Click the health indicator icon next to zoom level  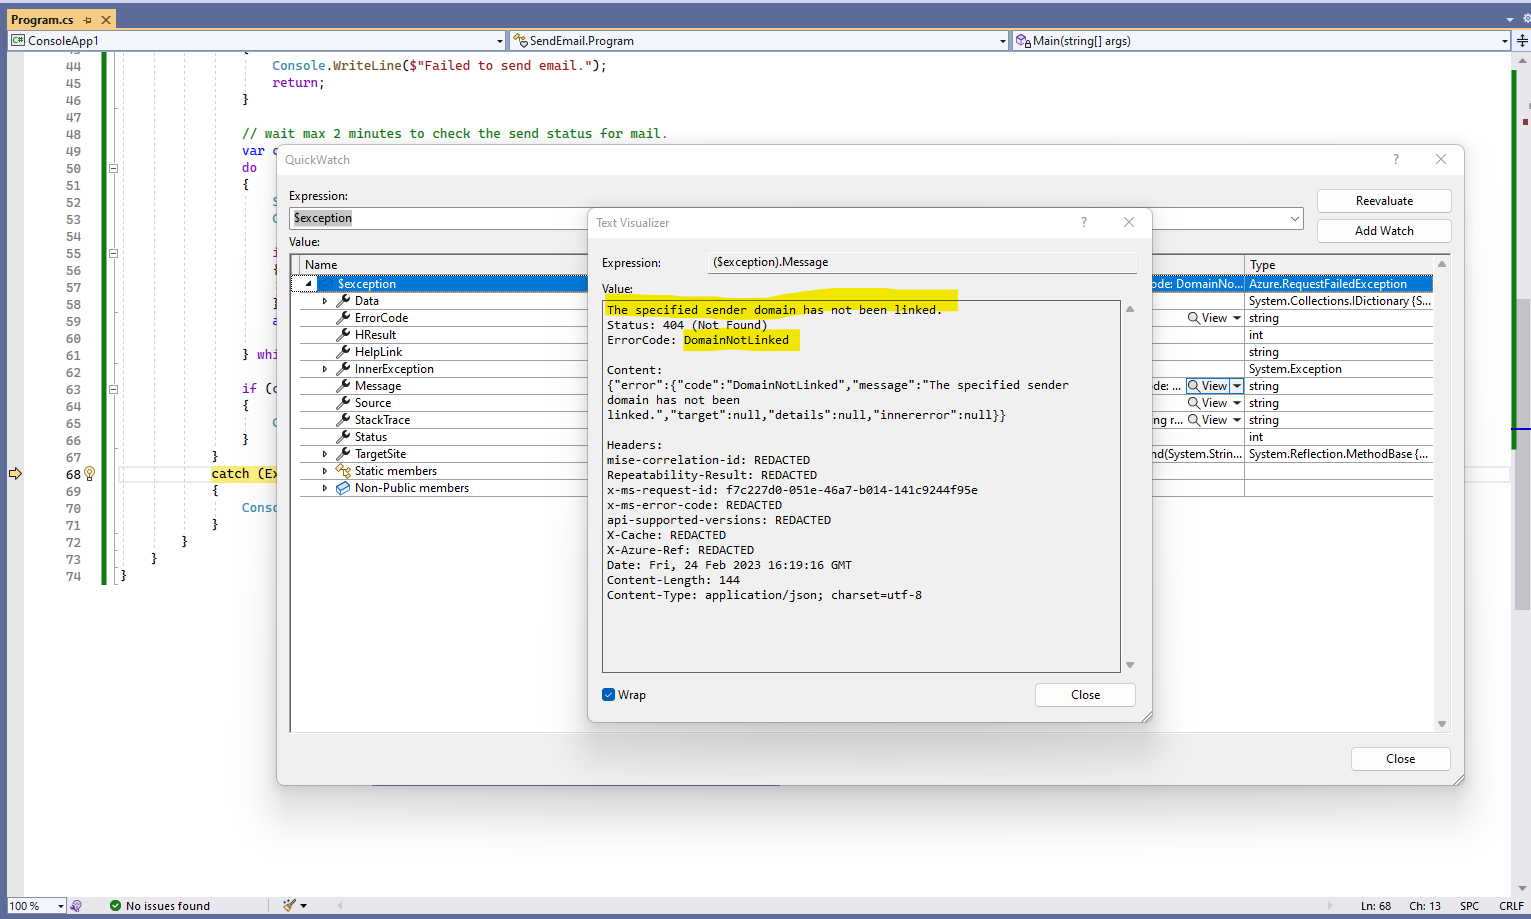[76, 906]
